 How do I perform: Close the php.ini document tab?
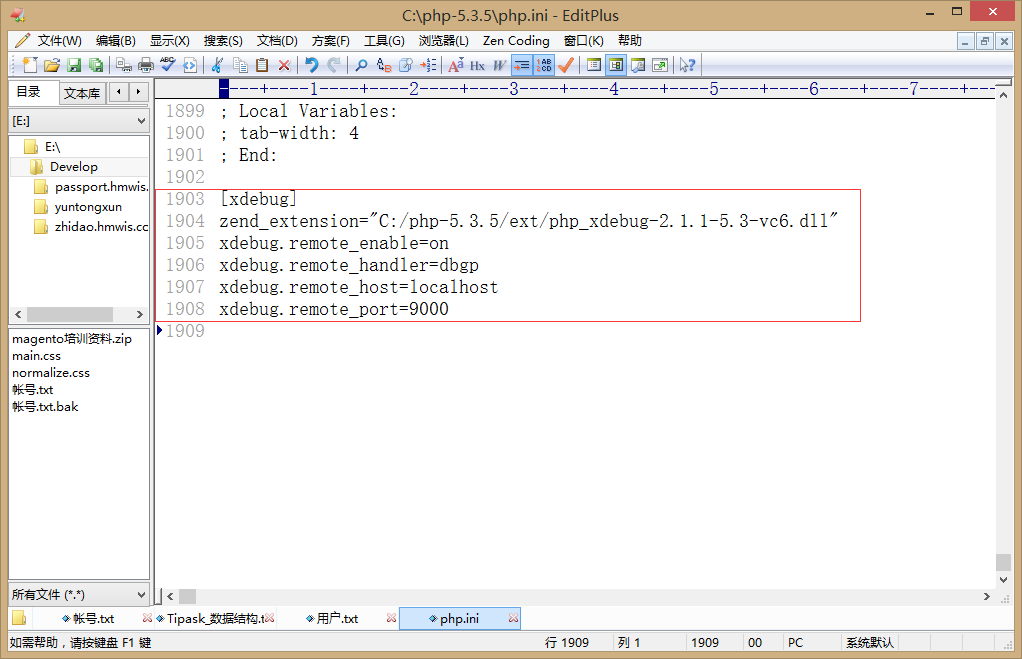pyautogui.click(x=513, y=619)
